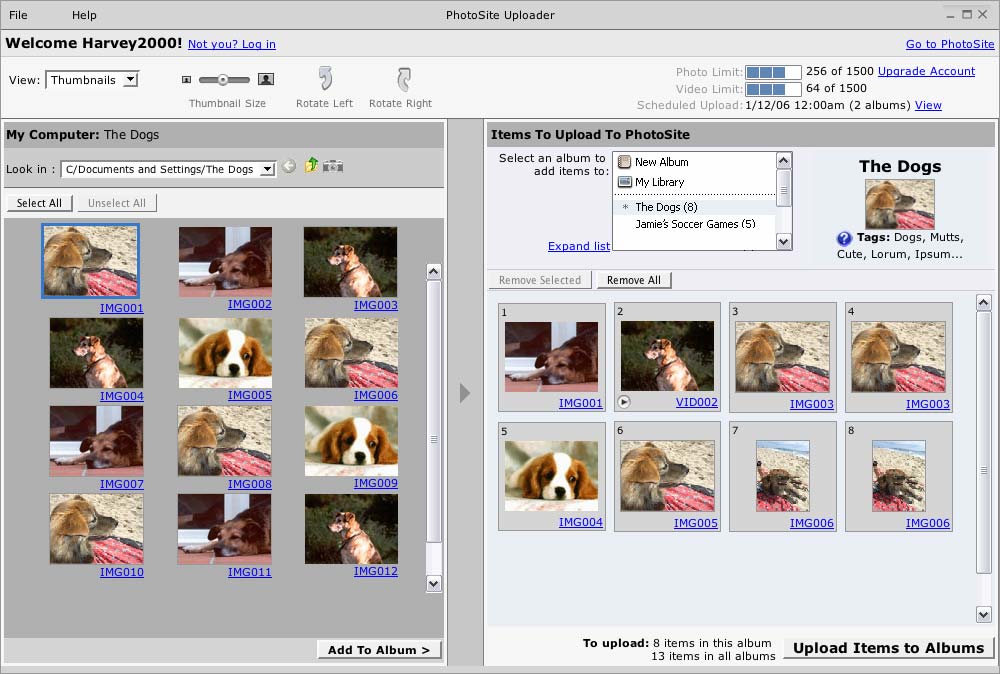This screenshot has width=1000, height=674.
Task: Click The Dogs album cover thumbnail
Action: (x=899, y=204)
